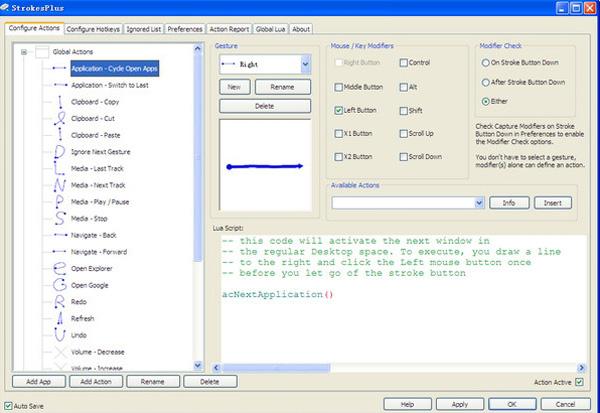Click the gesture icon beside Refresh
The image size is (600, 413).
tap(60, 318)
